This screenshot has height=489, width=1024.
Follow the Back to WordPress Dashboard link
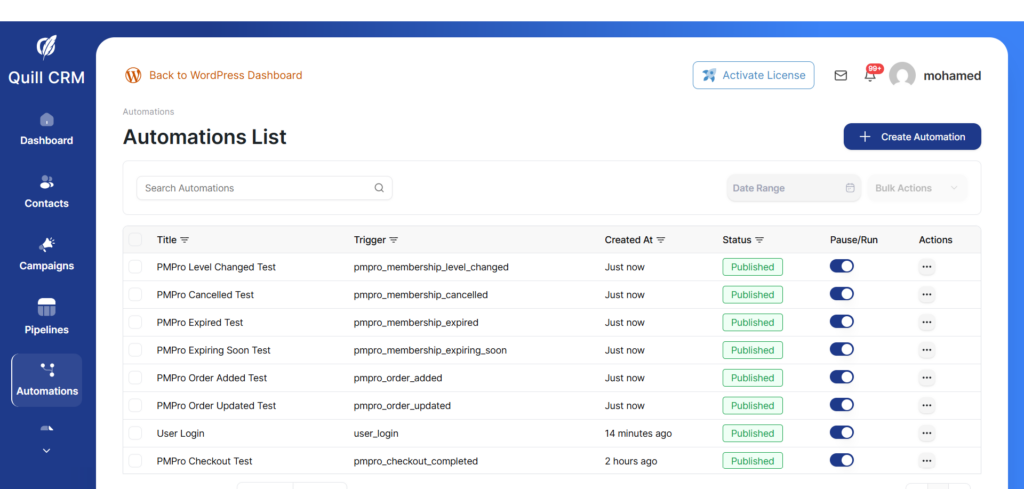225,75
